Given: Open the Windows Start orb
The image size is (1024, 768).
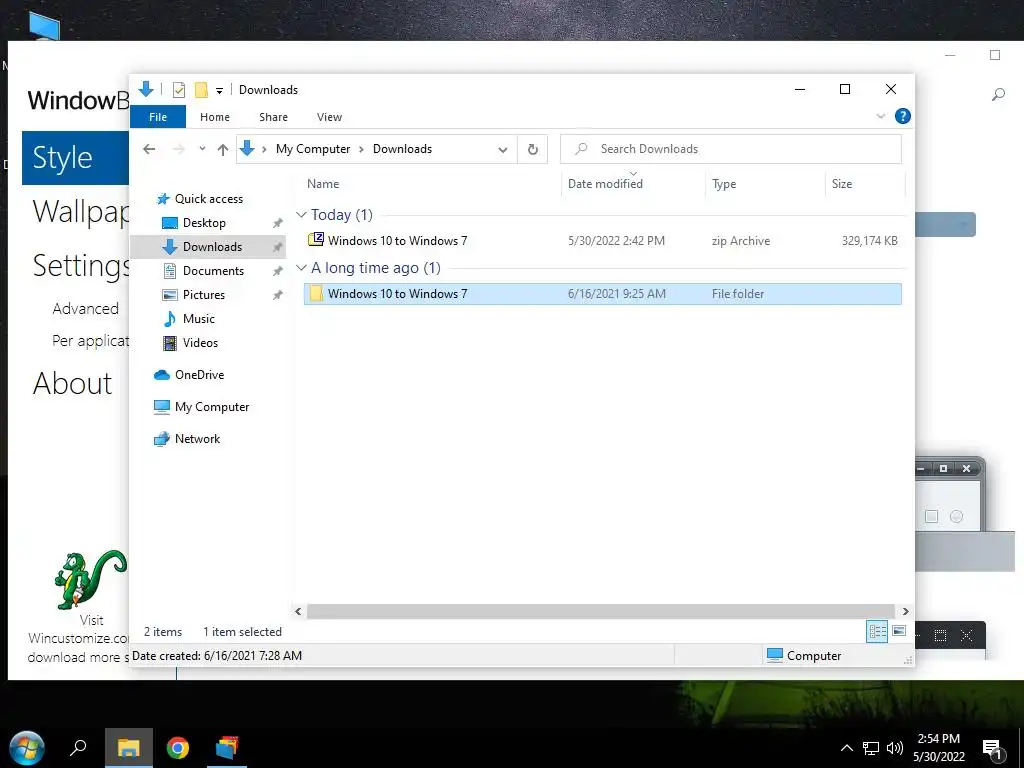Looking at the screenshot, I should [27, 748].
